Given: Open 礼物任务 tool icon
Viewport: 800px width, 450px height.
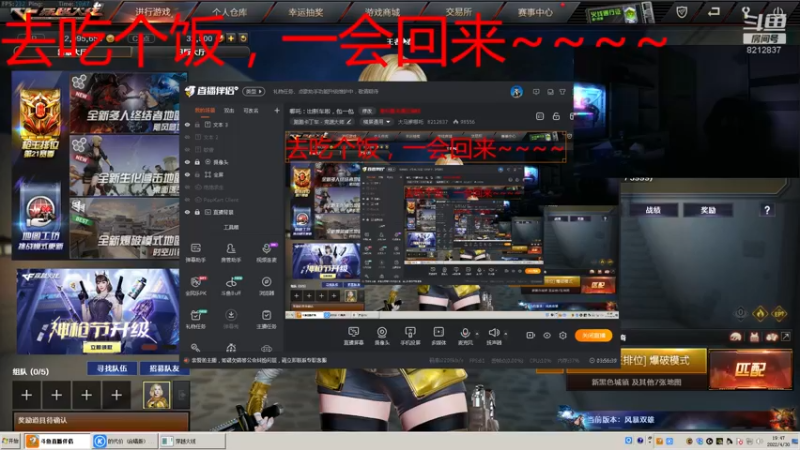Looking at the screenshot, I should [x=196, y=319].
